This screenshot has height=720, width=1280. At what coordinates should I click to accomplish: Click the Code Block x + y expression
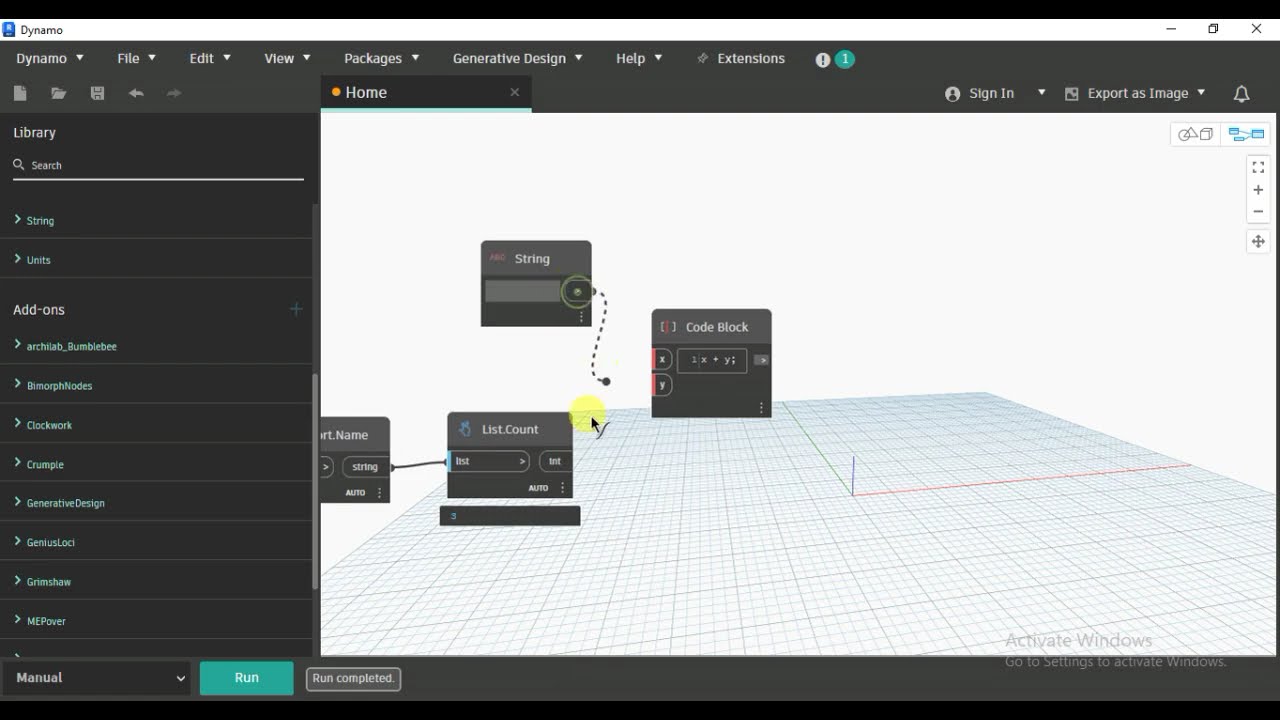click(712, 360)
